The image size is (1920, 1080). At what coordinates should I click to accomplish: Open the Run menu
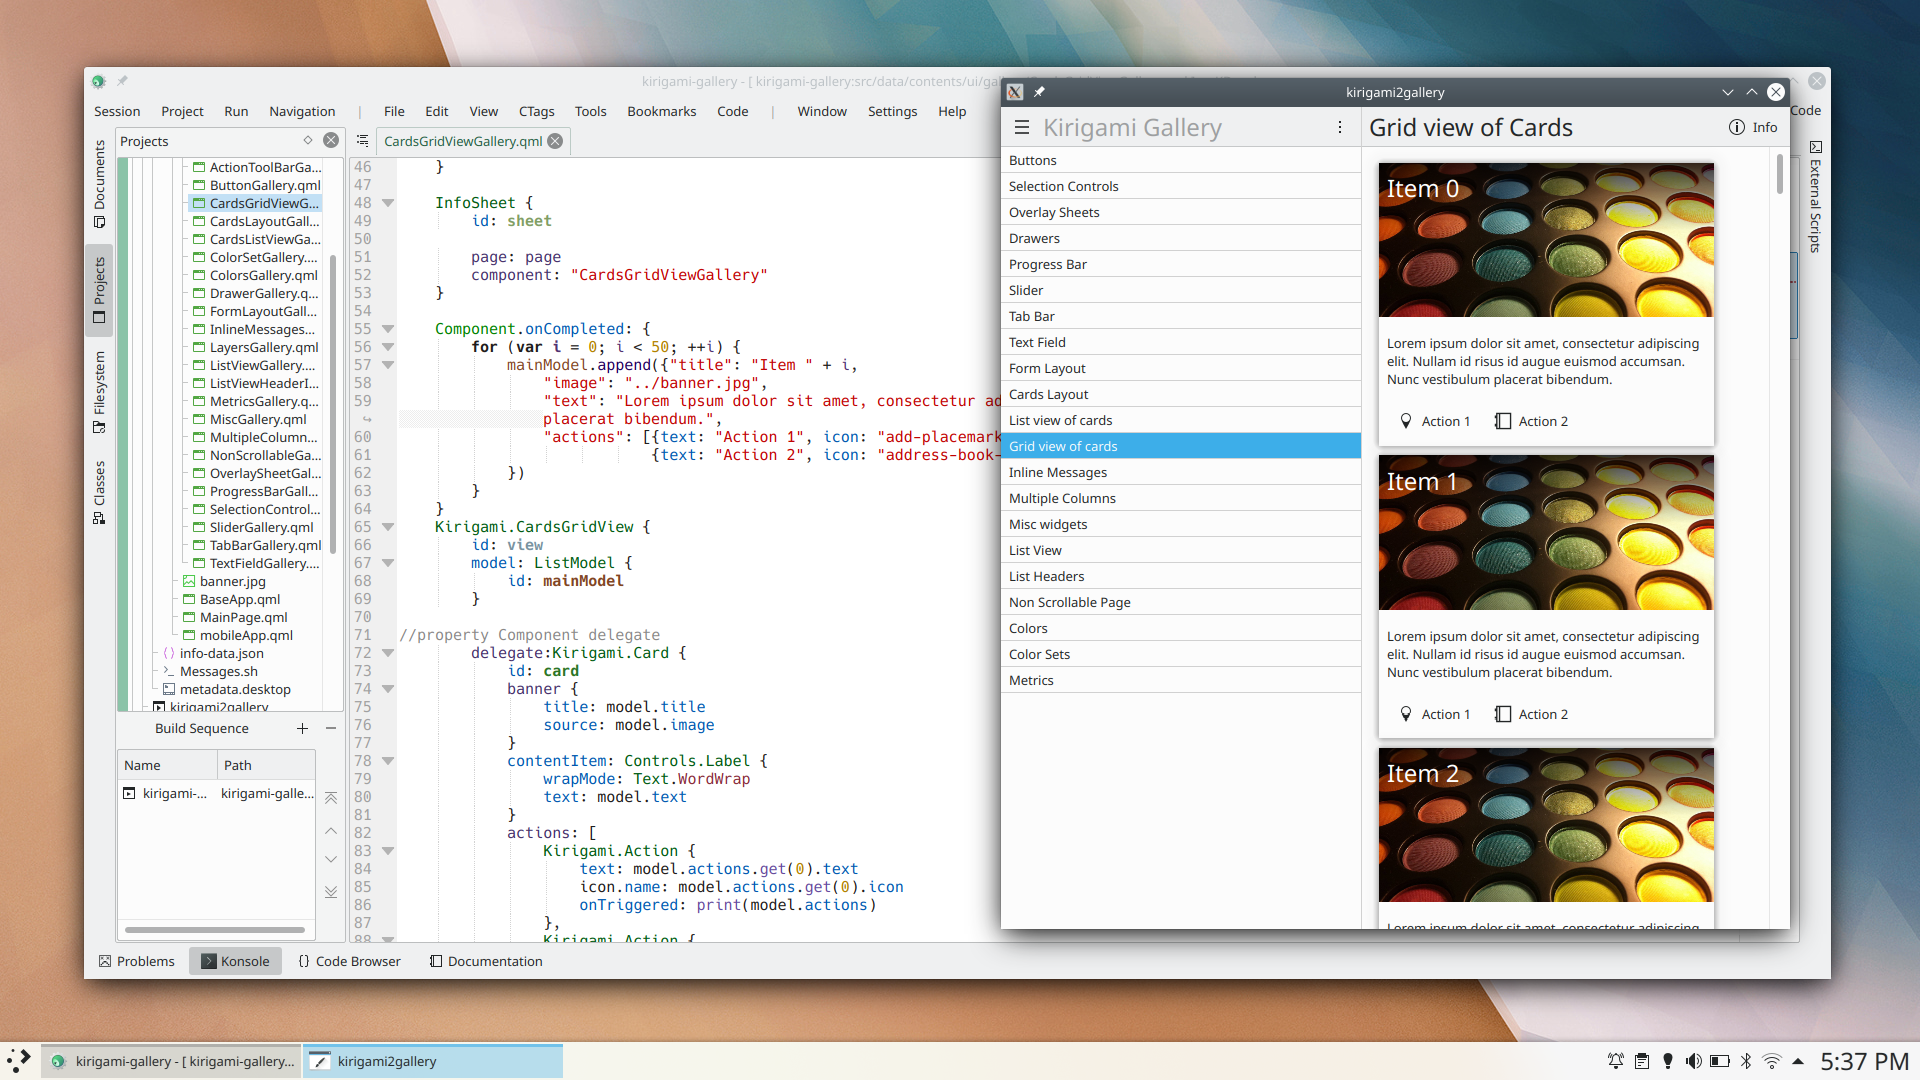[x=236, y=111]
